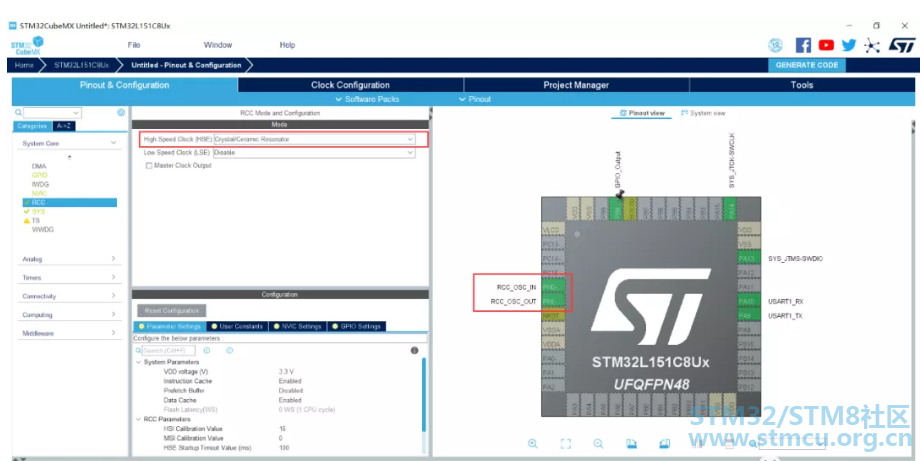This screenshot has width=921, height=461.
Task: Fit chip to view with best-fit icon
Action: pos(566,444)
